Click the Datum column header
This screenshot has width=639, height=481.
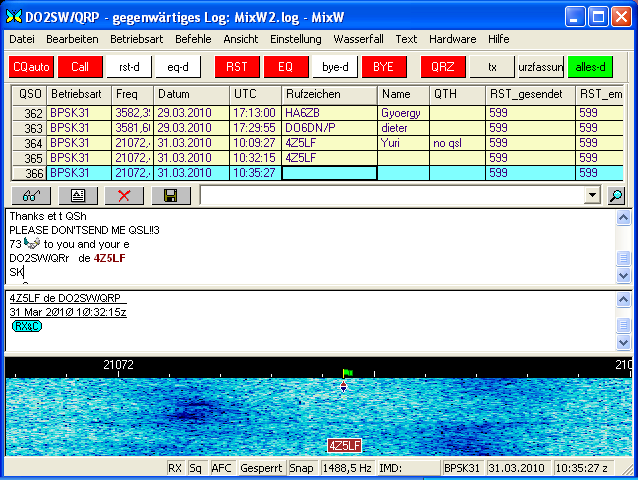click(x=191, y=94)
